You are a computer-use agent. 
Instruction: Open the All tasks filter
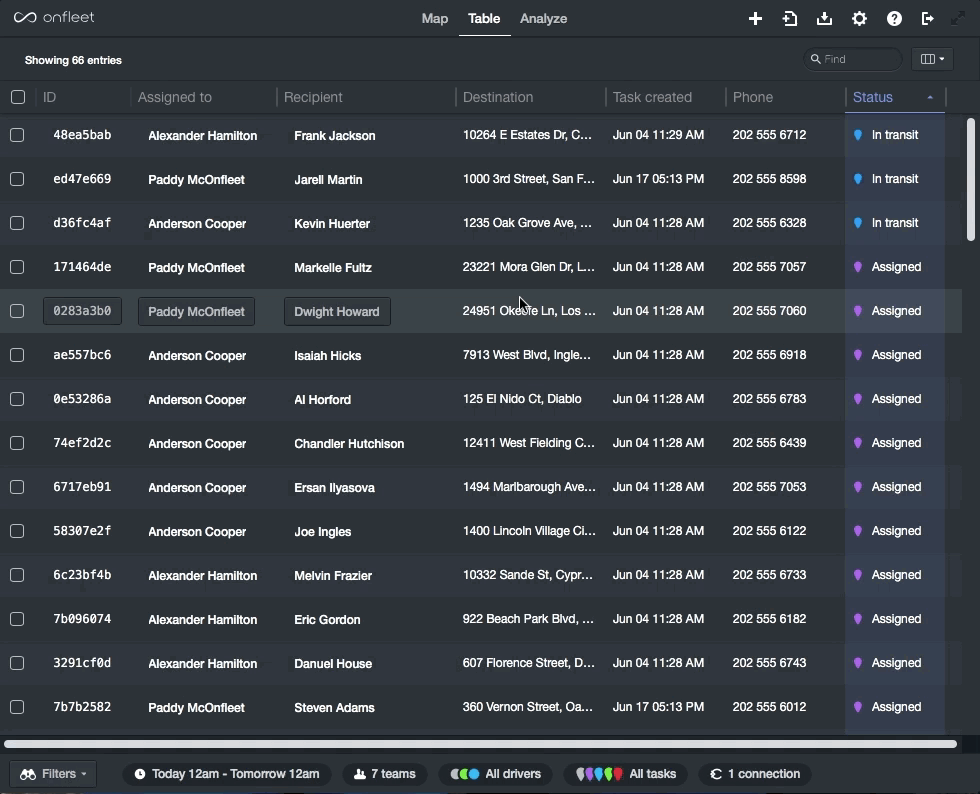click(625, 774)
